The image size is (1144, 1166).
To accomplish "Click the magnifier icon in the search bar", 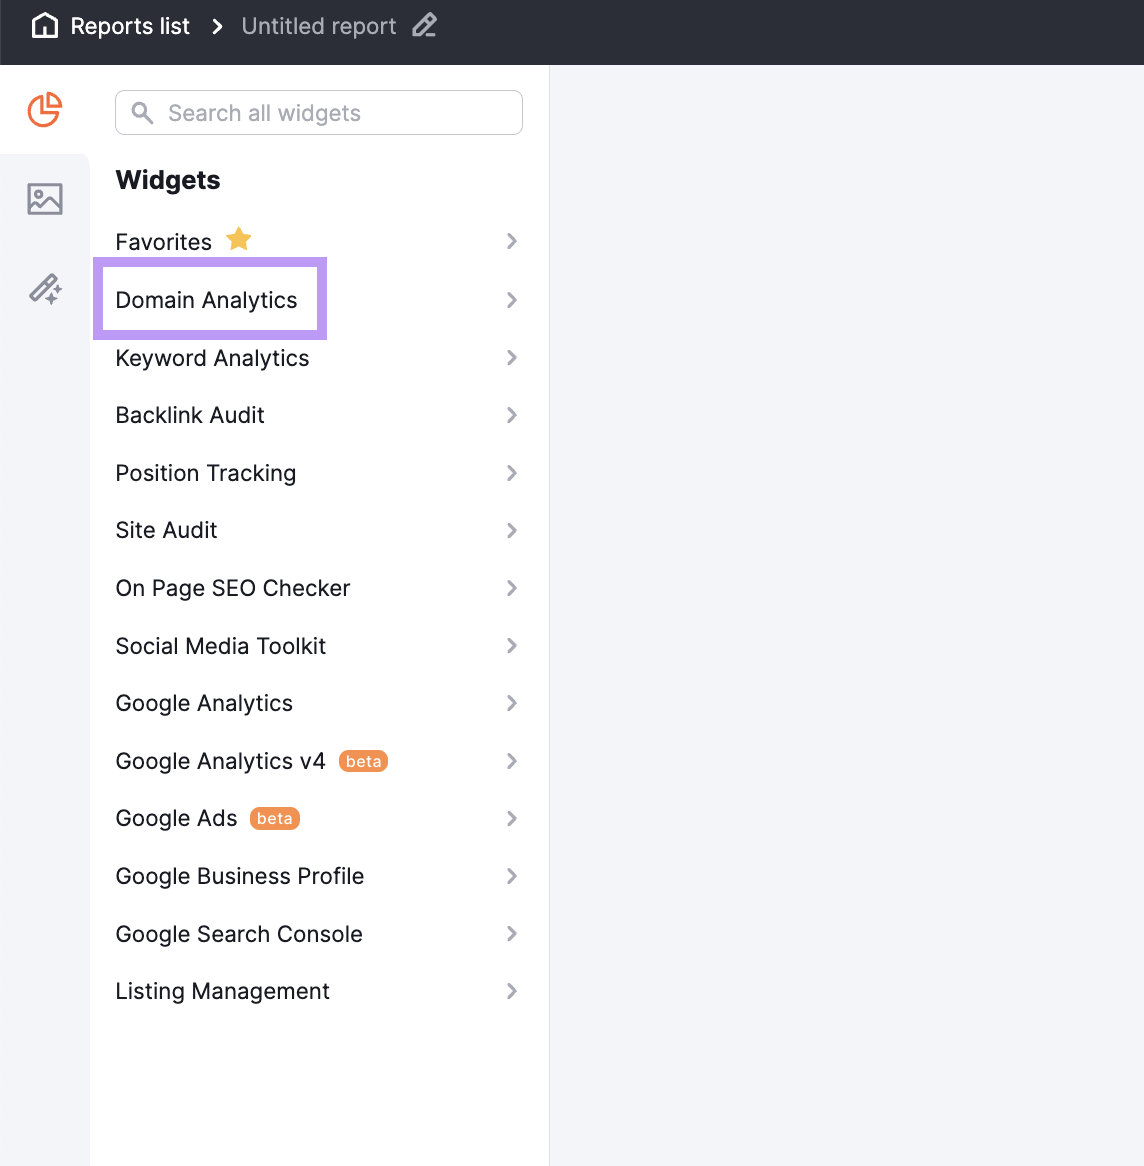I will tap(142, 112).
